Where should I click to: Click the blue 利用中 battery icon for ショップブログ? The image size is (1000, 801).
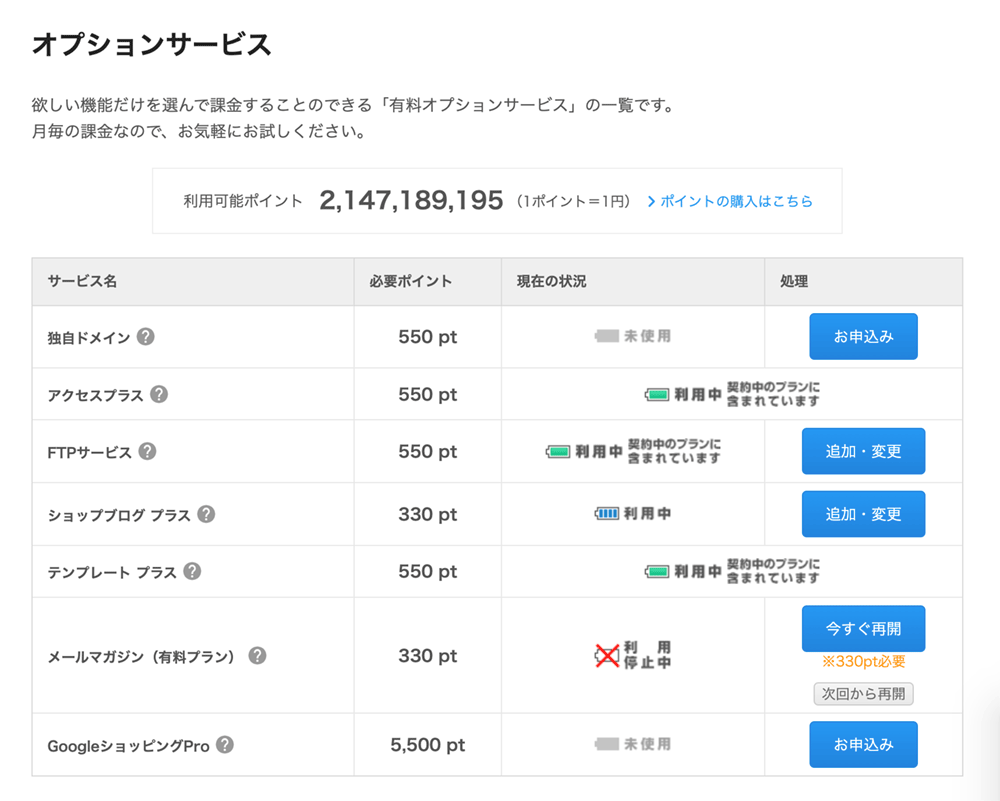pos(607,514)
